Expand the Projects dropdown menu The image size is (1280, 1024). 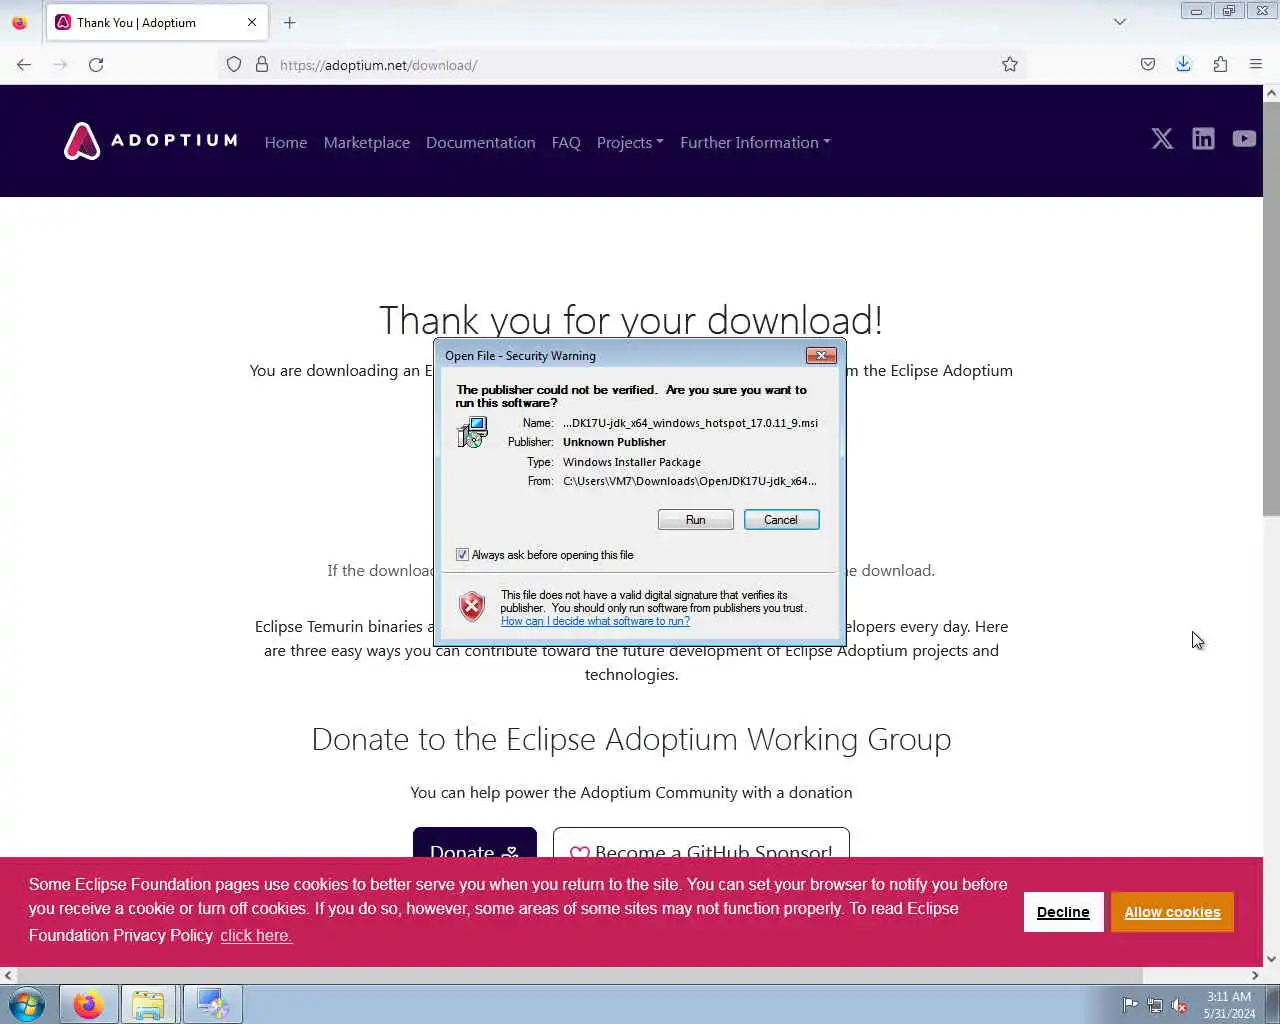click(x=630, y=142)
